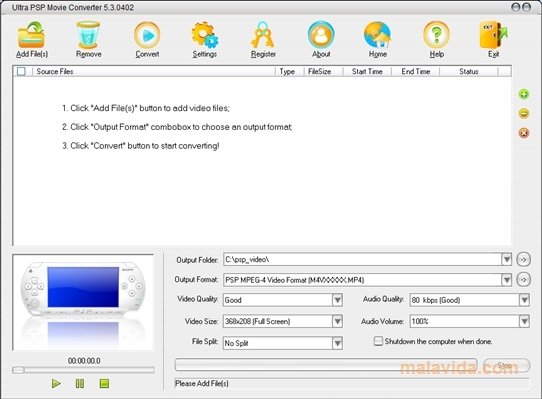Open the About dialog icon
Image resolution: width=542 pixels, height=399 pixels.
pos(321,35)
